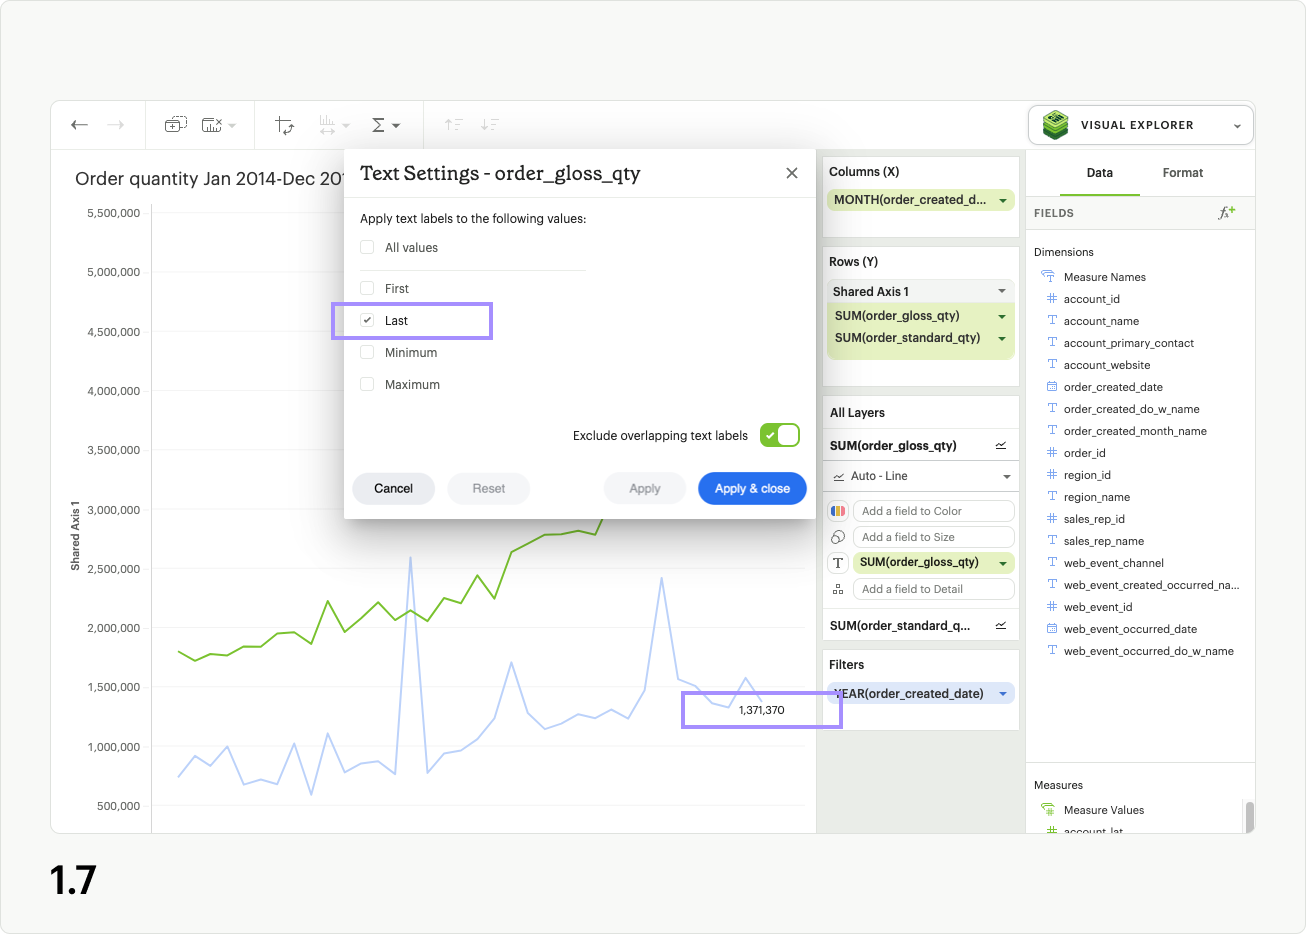Click the Color marks icon beside Color field
This screenshot has width=1306, height=934.
tap(837, 510)
